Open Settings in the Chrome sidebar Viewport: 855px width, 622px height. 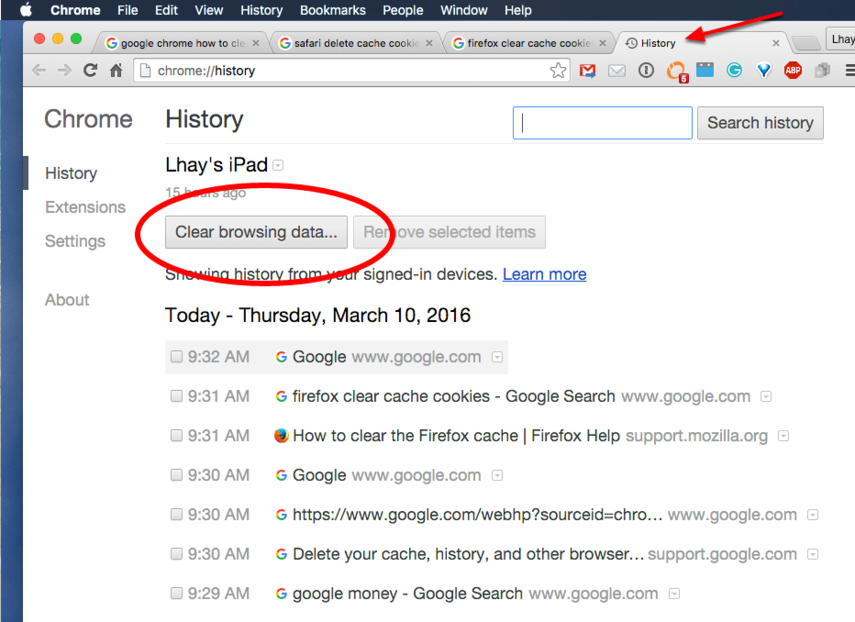tap(75, 241)
